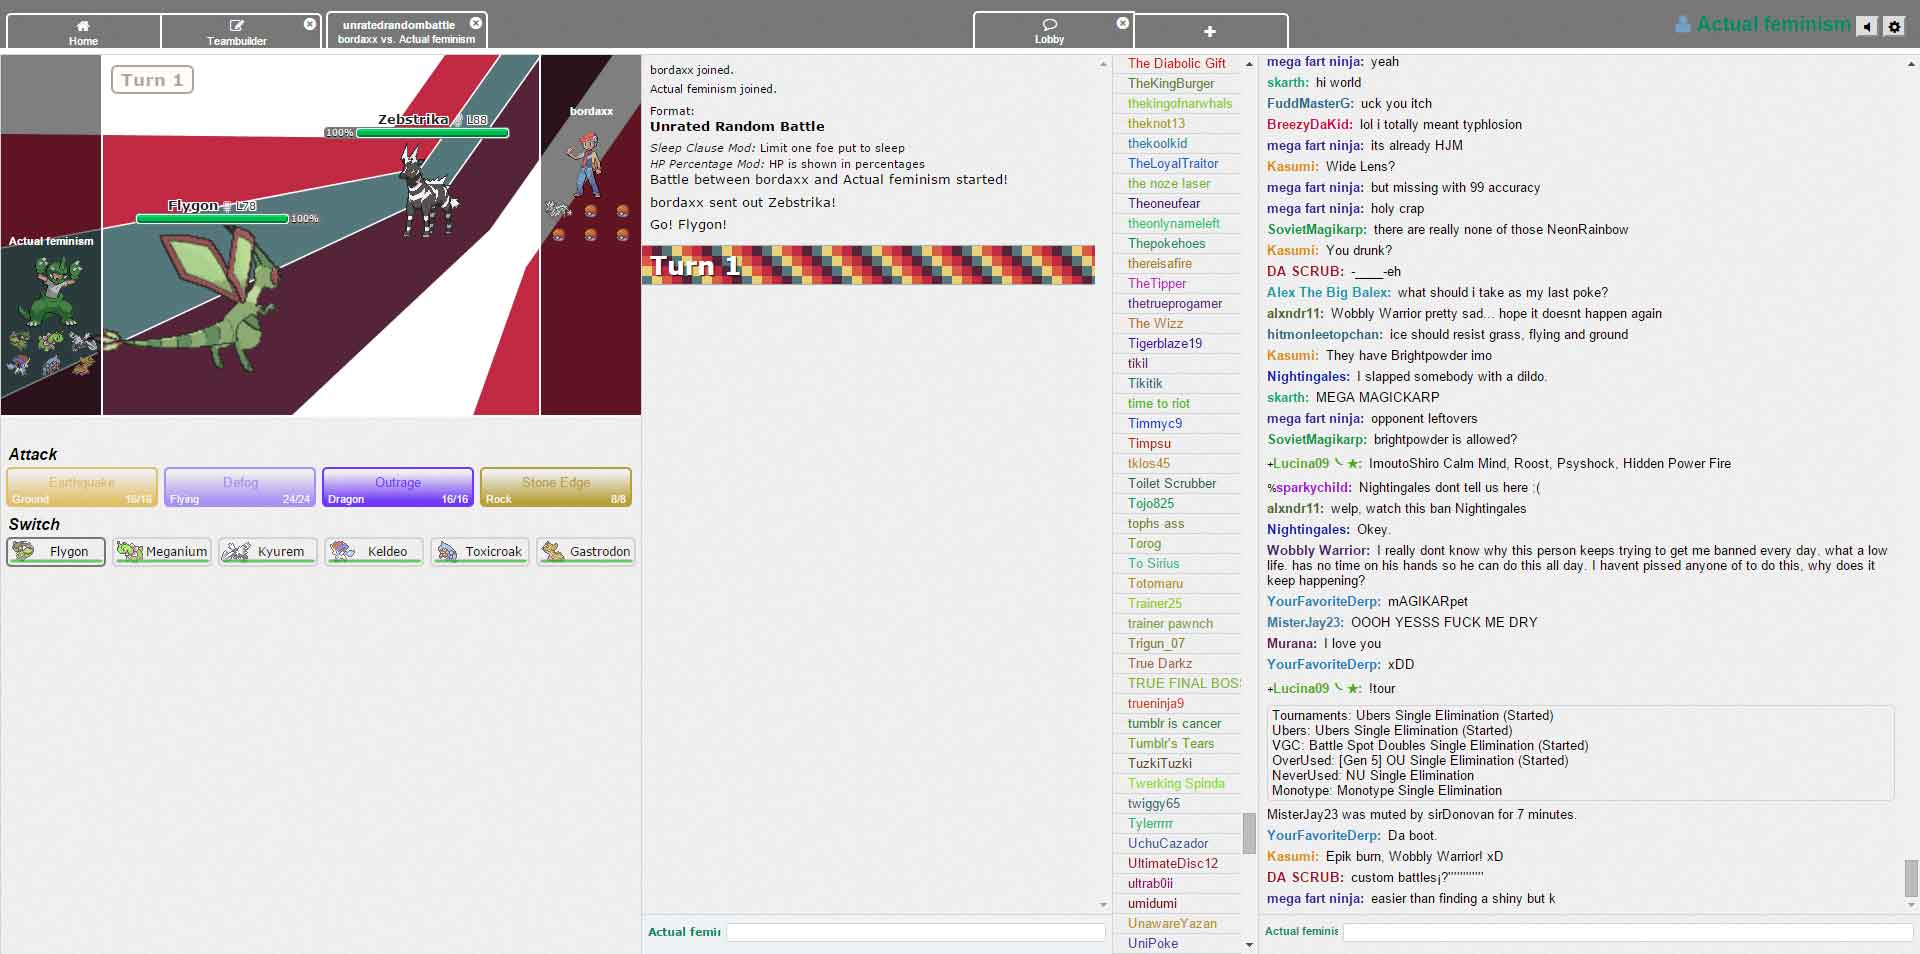Switch to Toxicroak
This screenshot has height=954, width=1920.
point(480,551)
